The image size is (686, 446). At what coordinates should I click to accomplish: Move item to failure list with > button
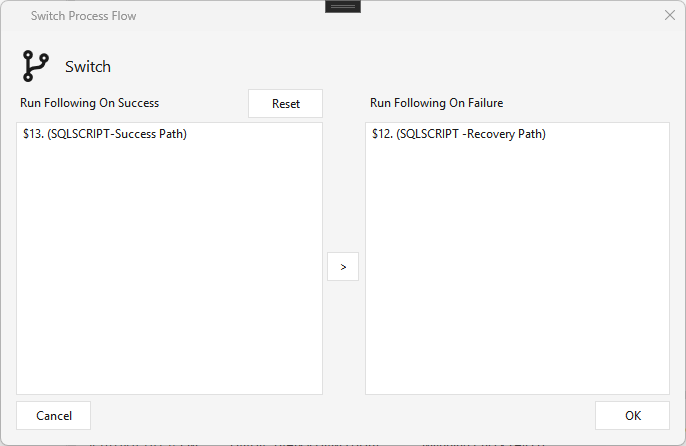tap(343, 267)
